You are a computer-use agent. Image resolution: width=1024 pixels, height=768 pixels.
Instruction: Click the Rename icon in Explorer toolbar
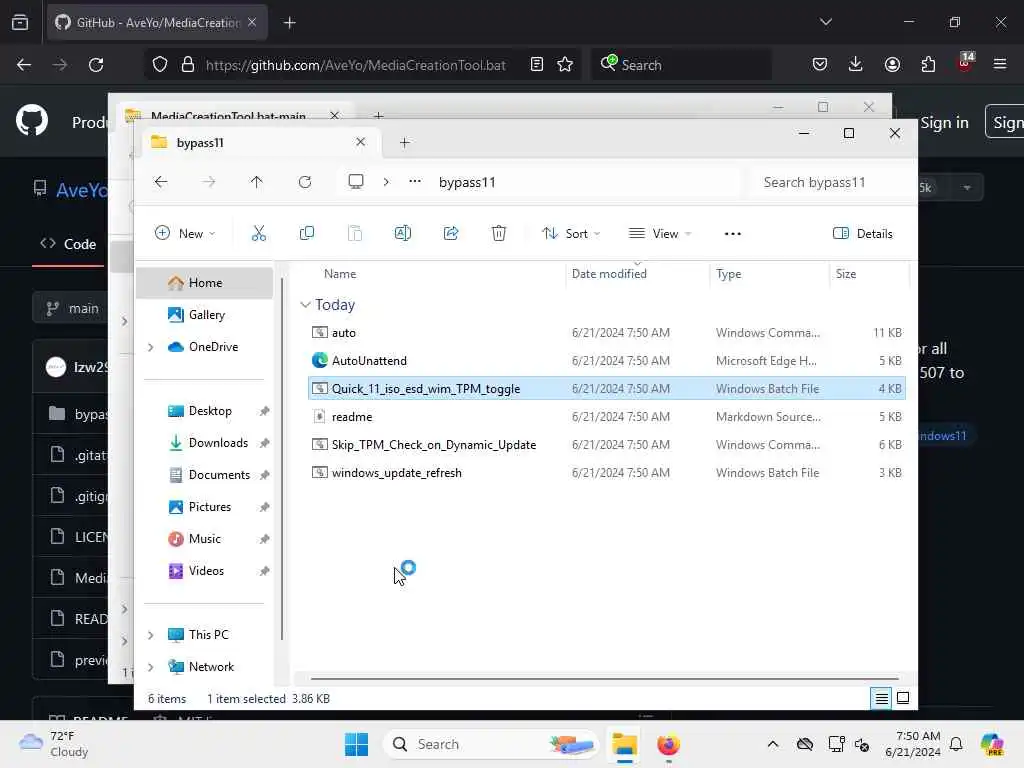(403, 233)
